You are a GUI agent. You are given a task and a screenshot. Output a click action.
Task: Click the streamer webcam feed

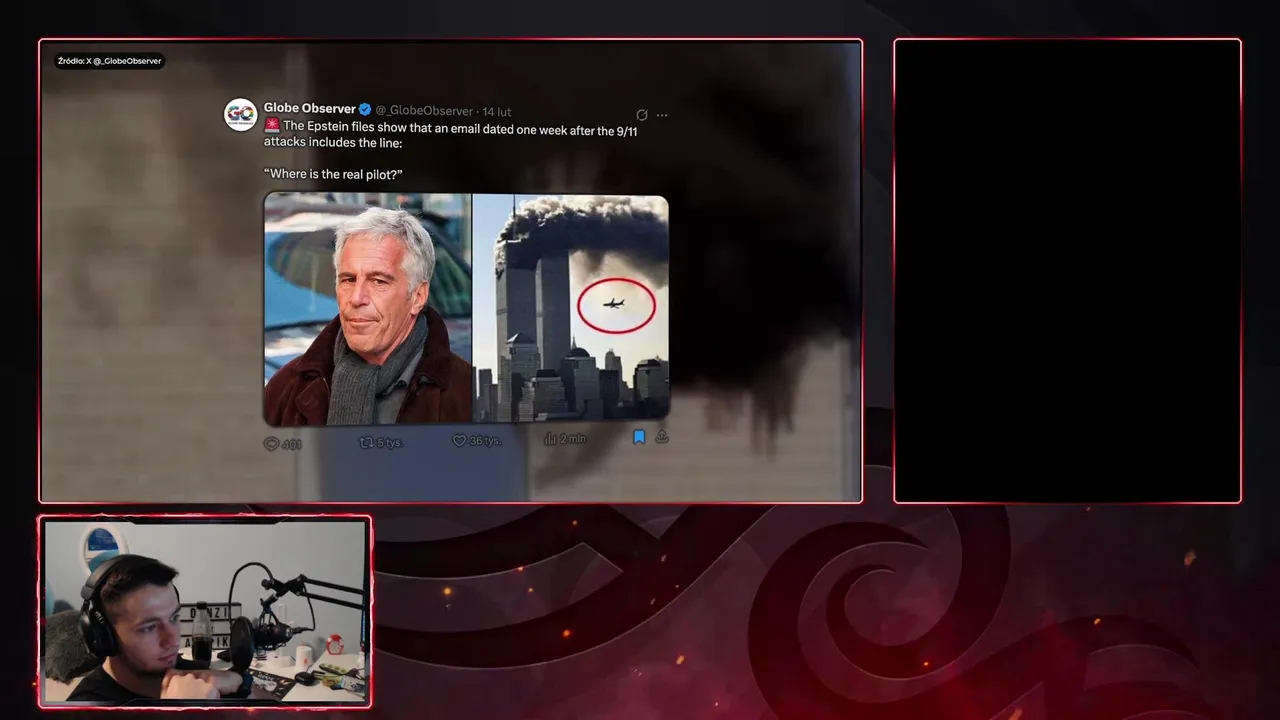(x=205, y=611)
